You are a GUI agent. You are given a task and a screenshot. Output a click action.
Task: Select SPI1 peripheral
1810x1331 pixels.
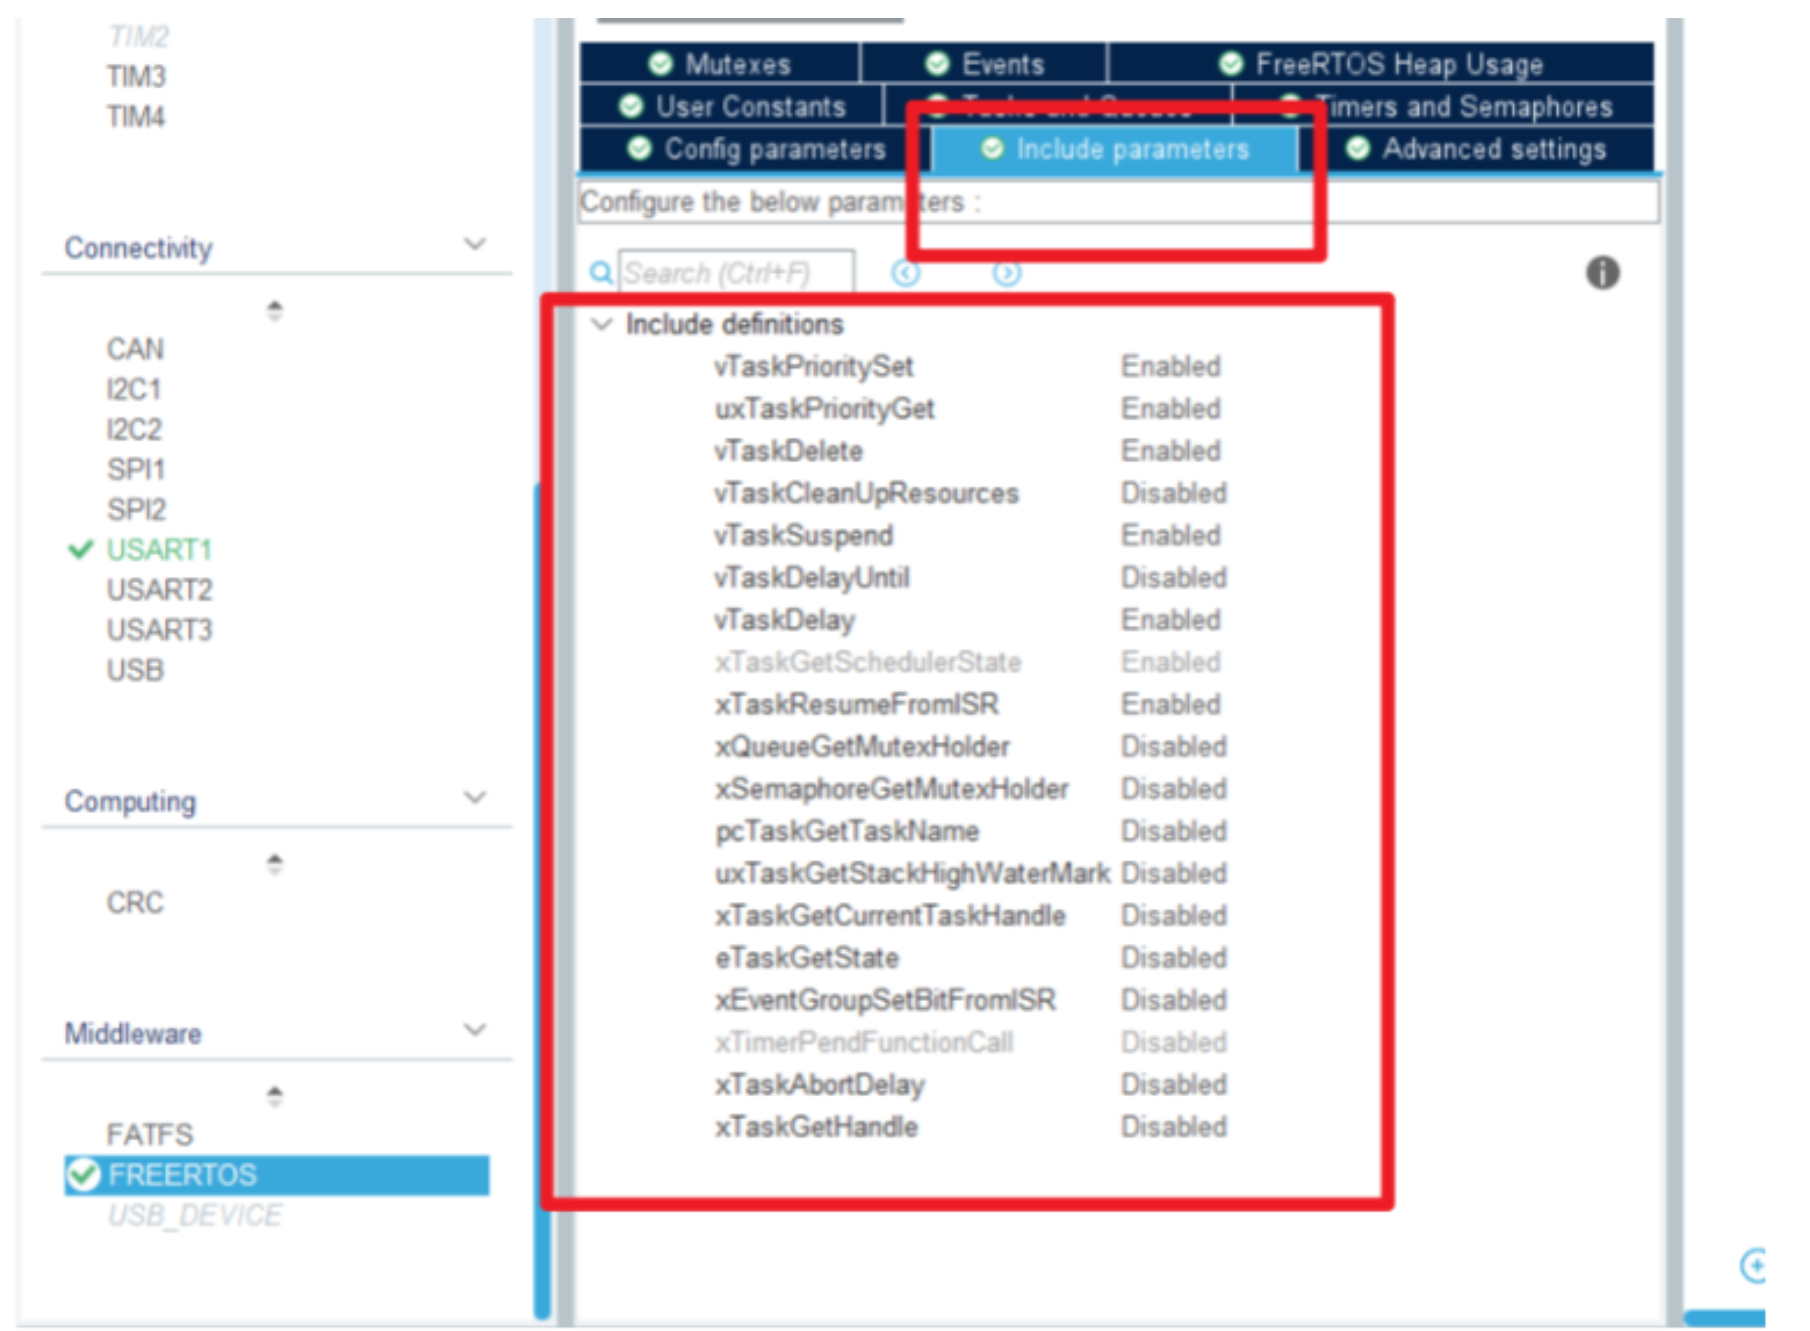[x=136, y=469]
